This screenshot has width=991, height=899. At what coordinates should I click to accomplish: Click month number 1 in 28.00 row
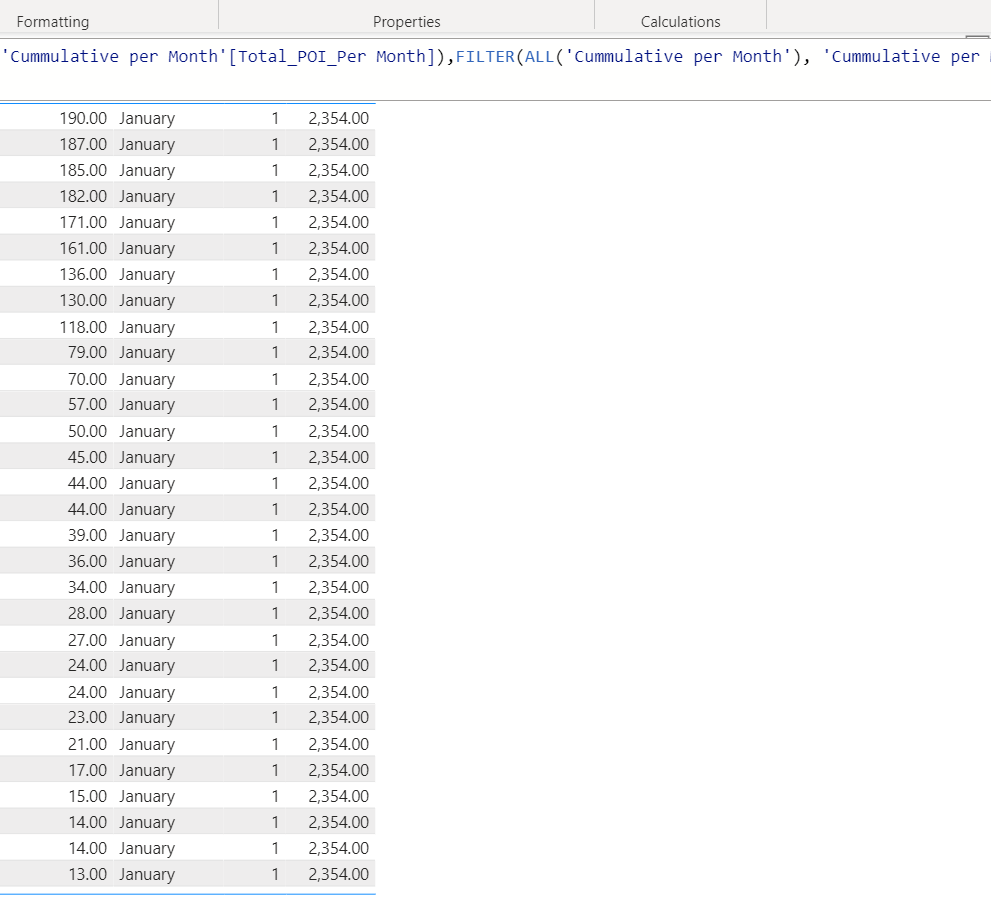tap(275, 613)
